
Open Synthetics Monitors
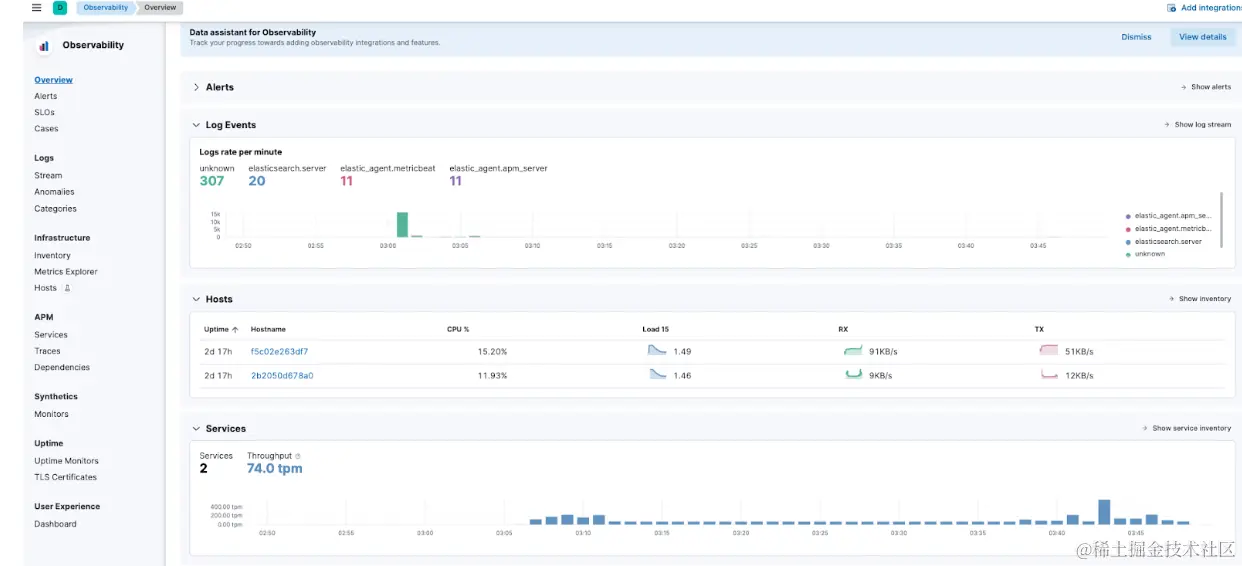tap(51, 414)
